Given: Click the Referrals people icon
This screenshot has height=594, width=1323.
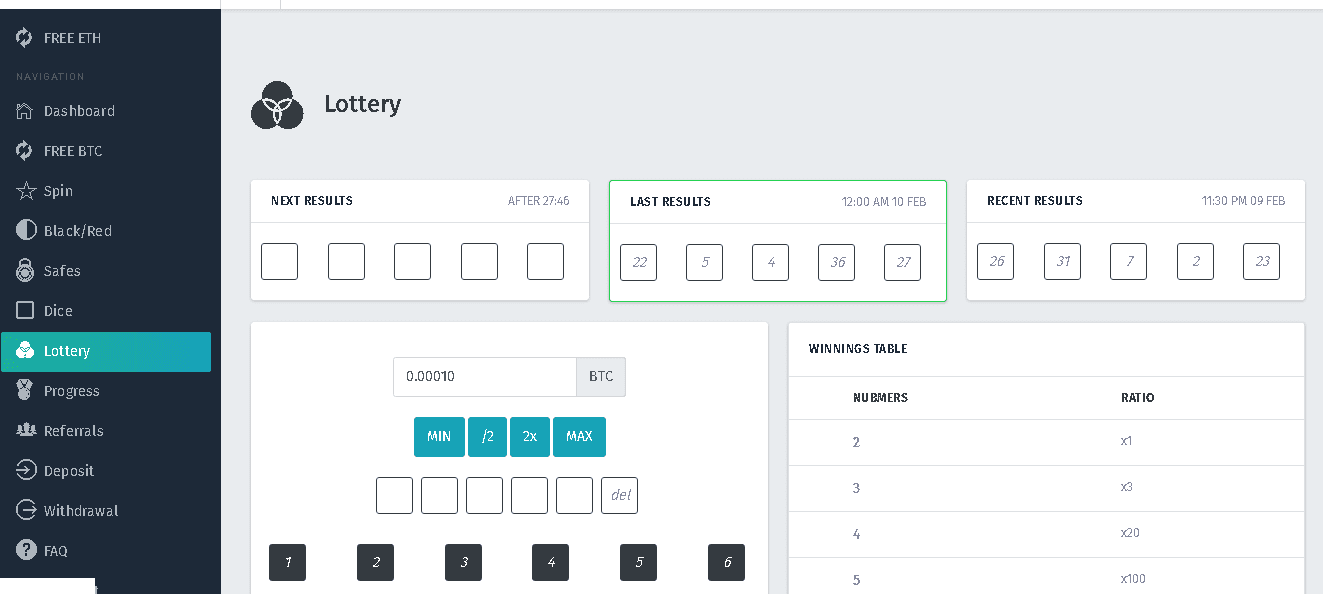Looking at the screenshot, I should 25,431.
